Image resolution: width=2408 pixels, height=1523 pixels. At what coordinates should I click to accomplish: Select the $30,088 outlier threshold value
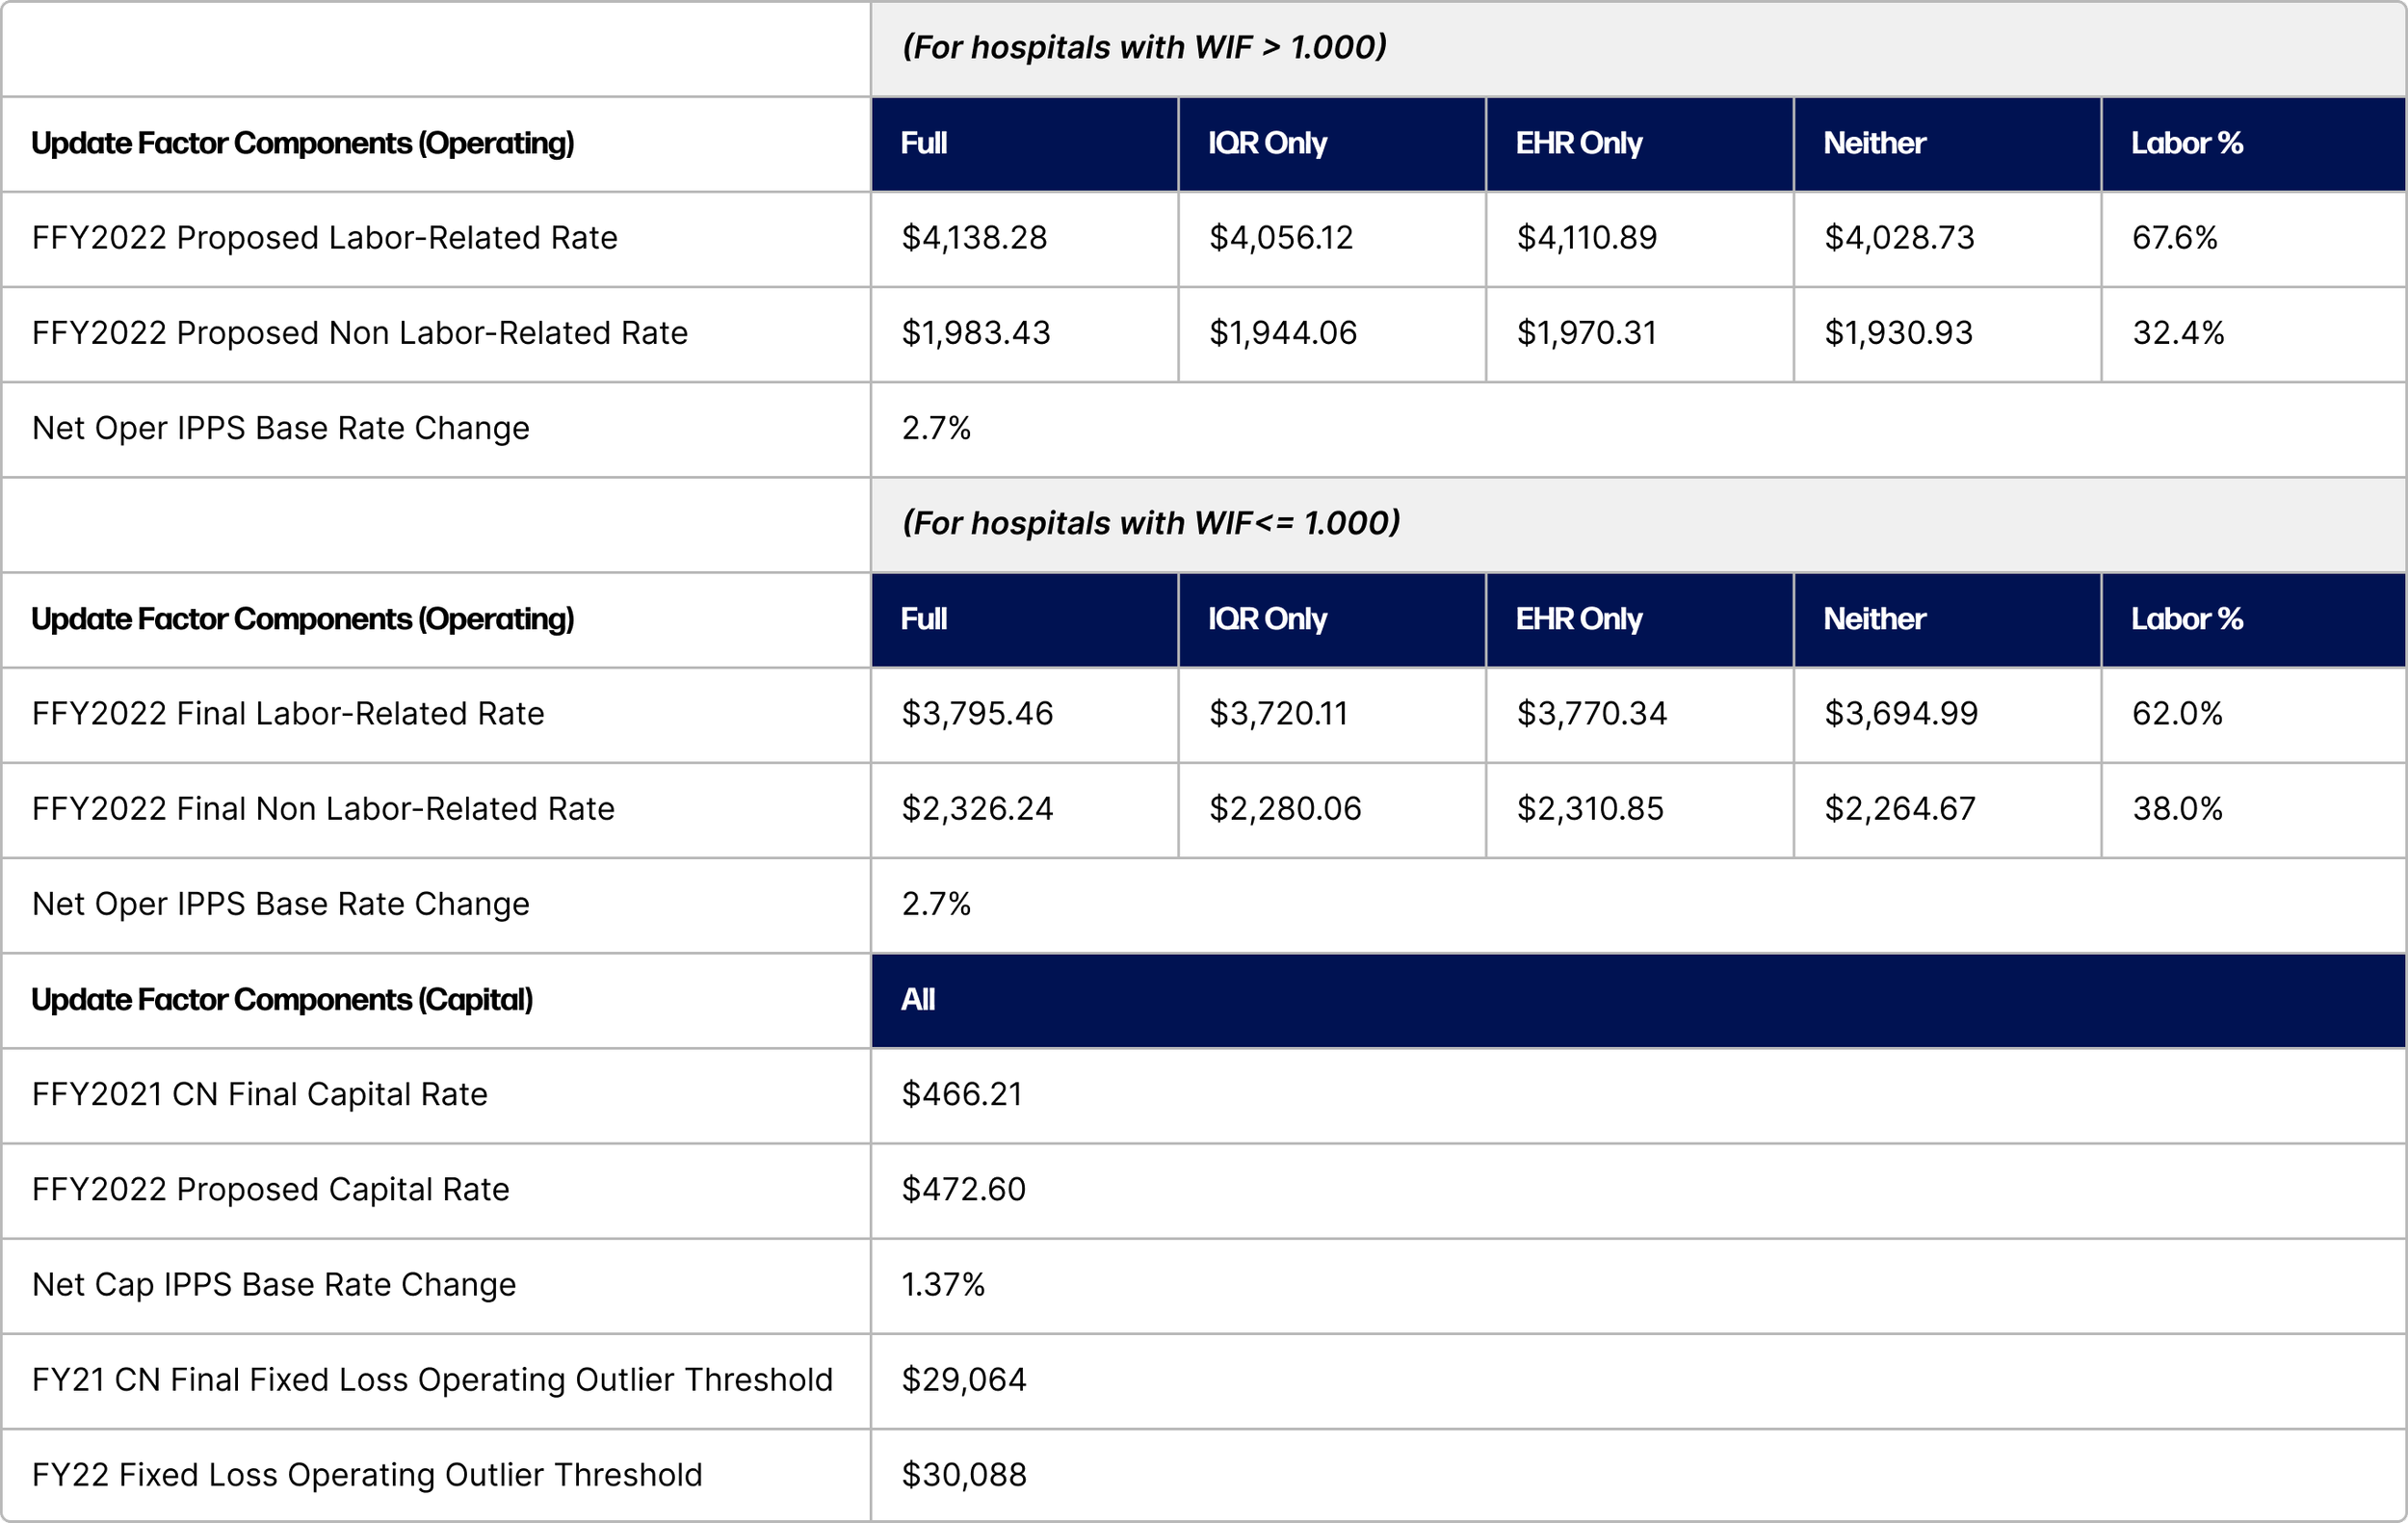(x=964, y=1475)
